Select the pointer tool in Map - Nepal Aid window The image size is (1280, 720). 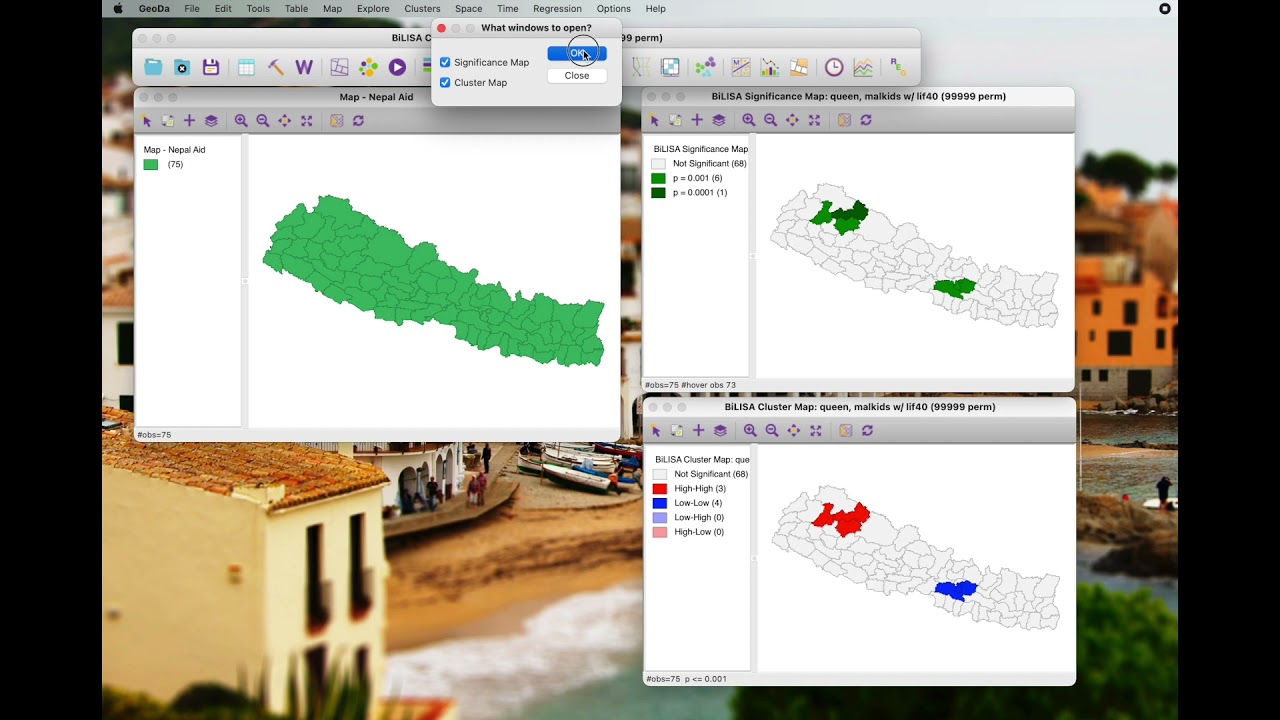[x=146, y=121]
